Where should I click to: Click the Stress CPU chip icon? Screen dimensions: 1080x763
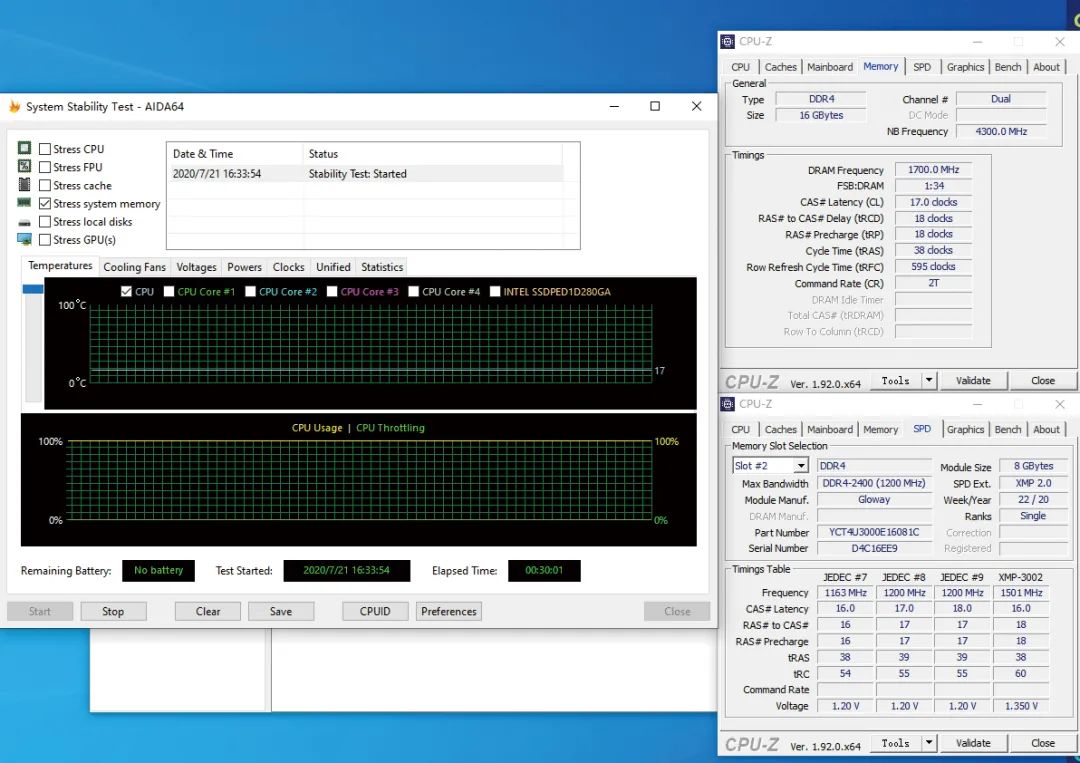point(24,149)
